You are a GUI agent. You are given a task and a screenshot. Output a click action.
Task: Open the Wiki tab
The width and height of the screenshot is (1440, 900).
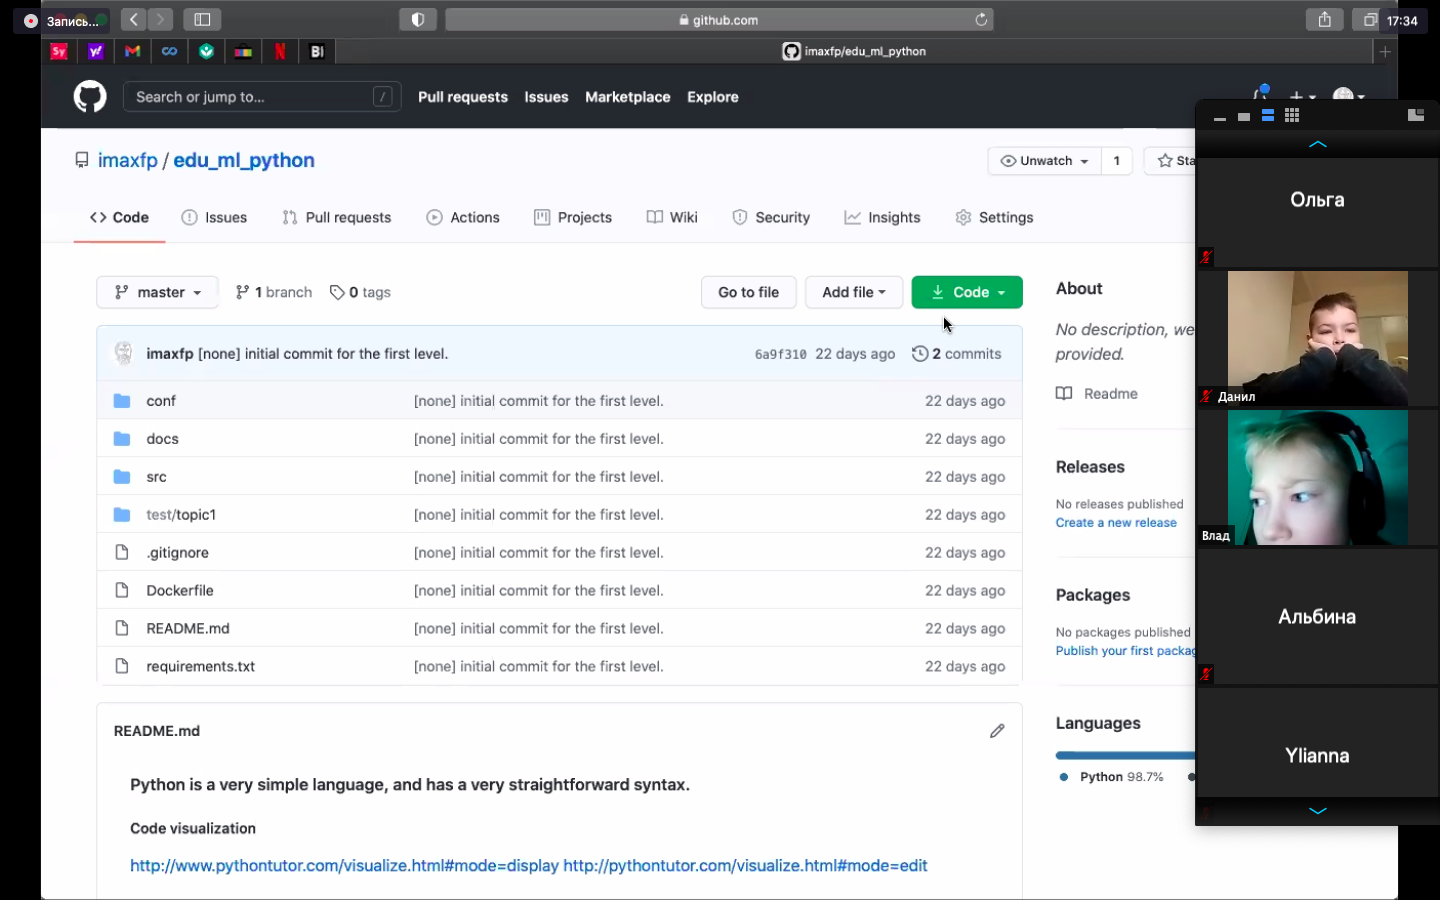(672, 217)
